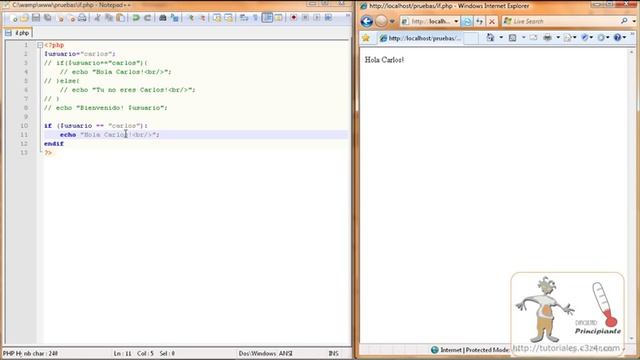Click the user-defined language icon
640x360 pixels.
pyautogui.click(x=278, y=18)
